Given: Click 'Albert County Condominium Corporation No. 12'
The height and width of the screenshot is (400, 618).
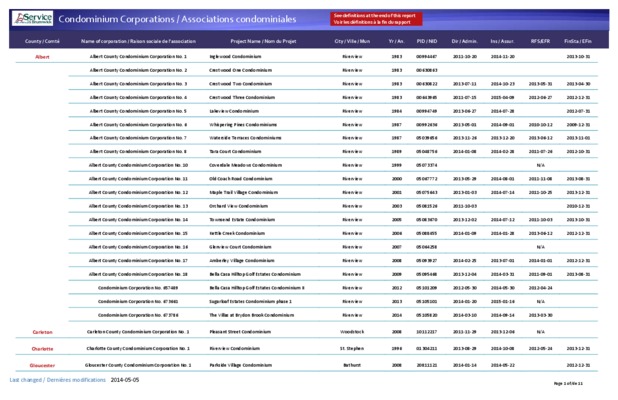Looking at the screenshot, I should tap(138, 192).
